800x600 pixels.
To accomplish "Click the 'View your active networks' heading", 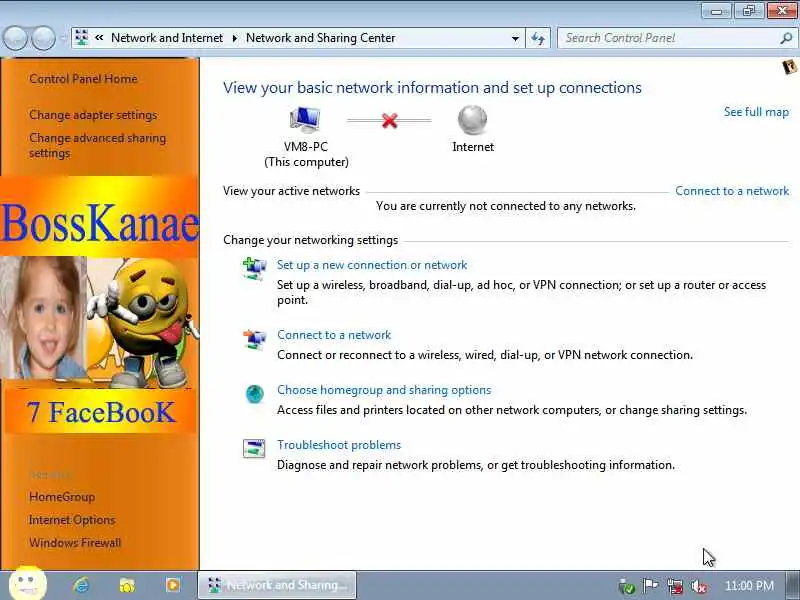I will click(291, 191).
